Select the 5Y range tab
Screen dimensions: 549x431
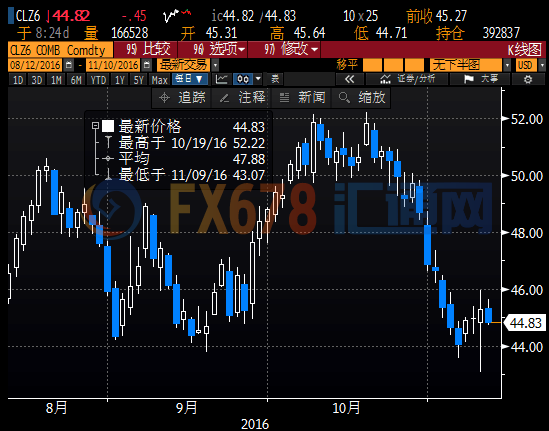click(x=139, y=80)
